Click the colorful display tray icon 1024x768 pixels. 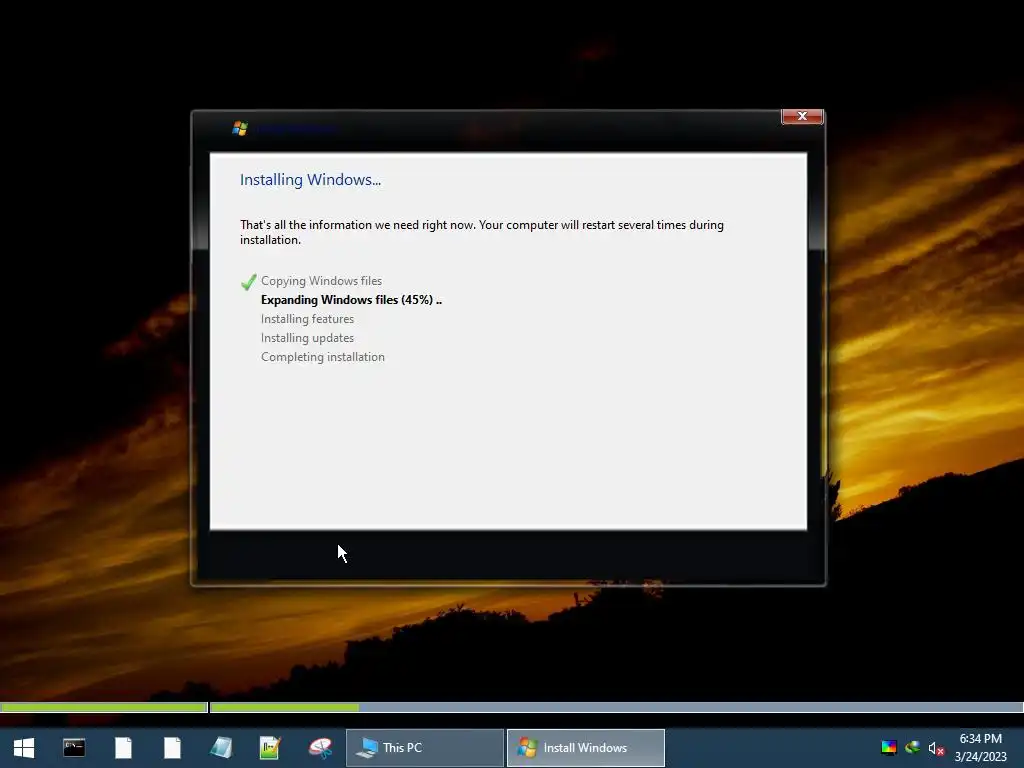[x=889, y=748]
